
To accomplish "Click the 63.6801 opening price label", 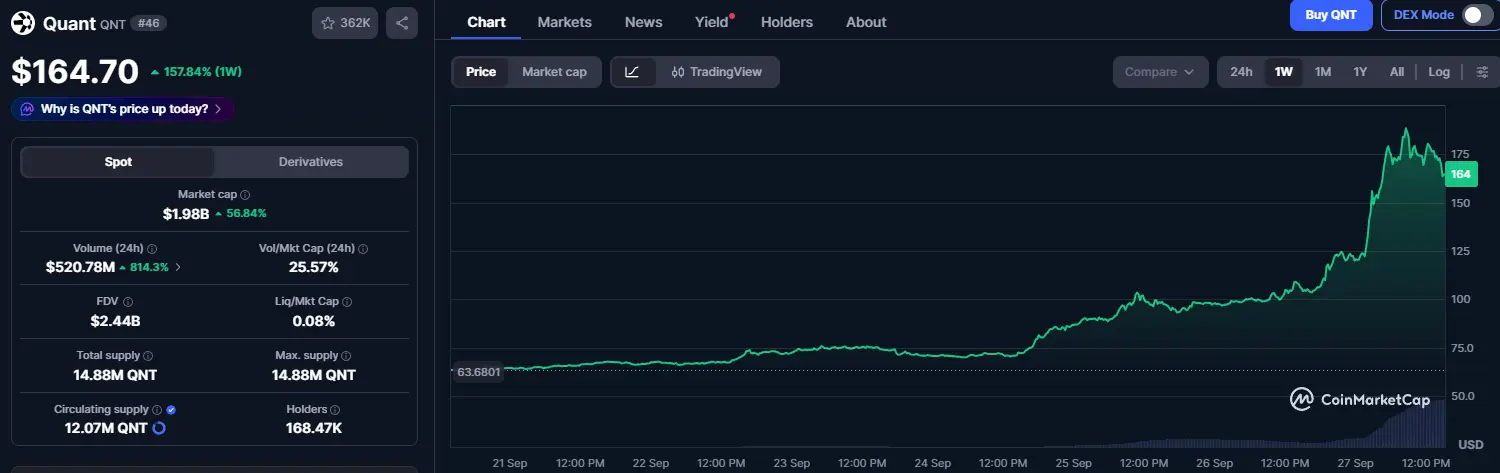I will click(477, 371).
